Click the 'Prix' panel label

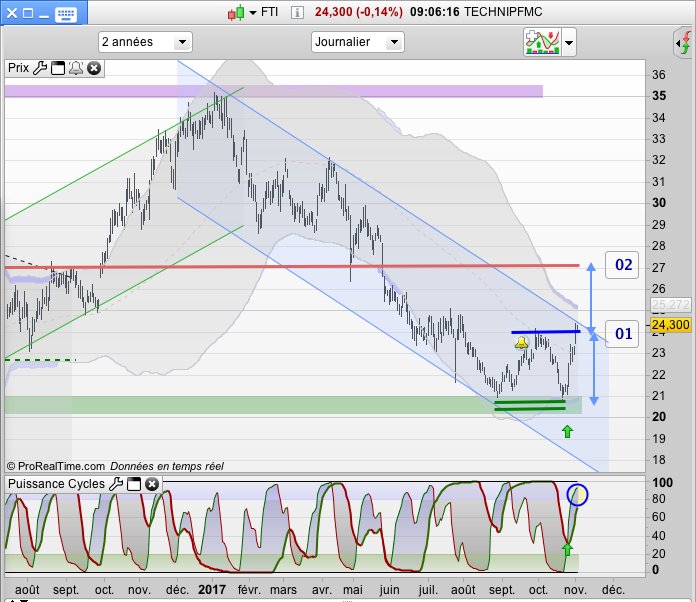[18, 68]
